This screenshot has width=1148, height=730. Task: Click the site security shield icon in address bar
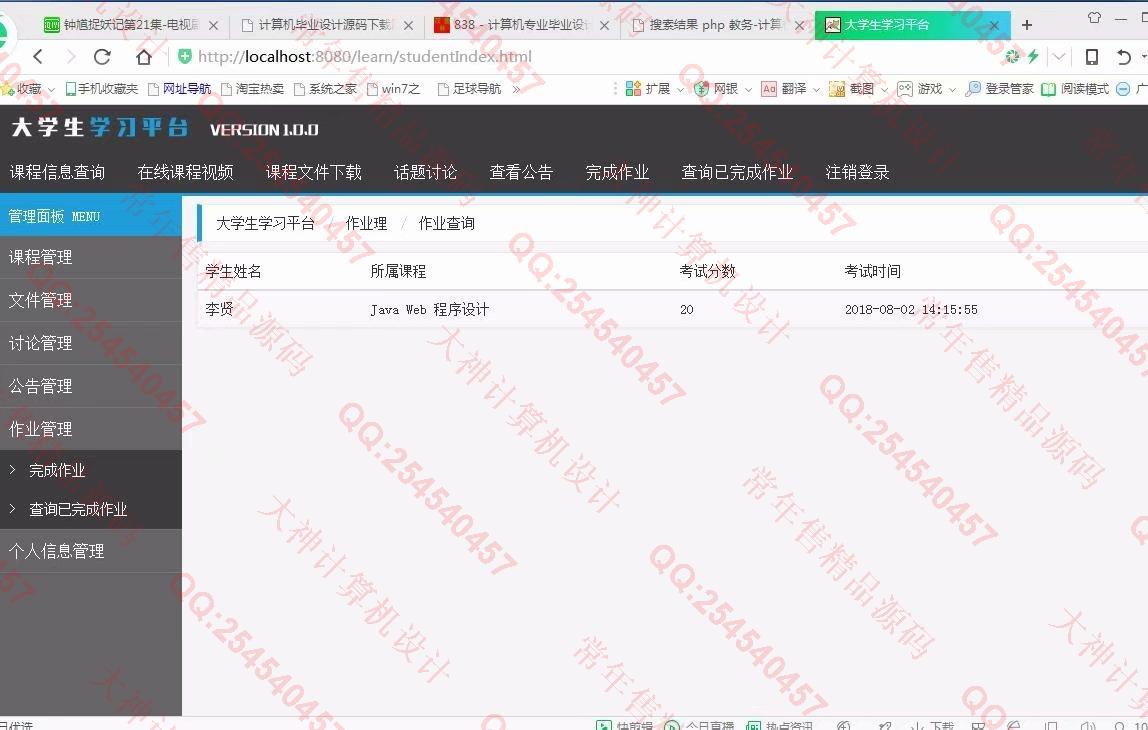[184, 56]
